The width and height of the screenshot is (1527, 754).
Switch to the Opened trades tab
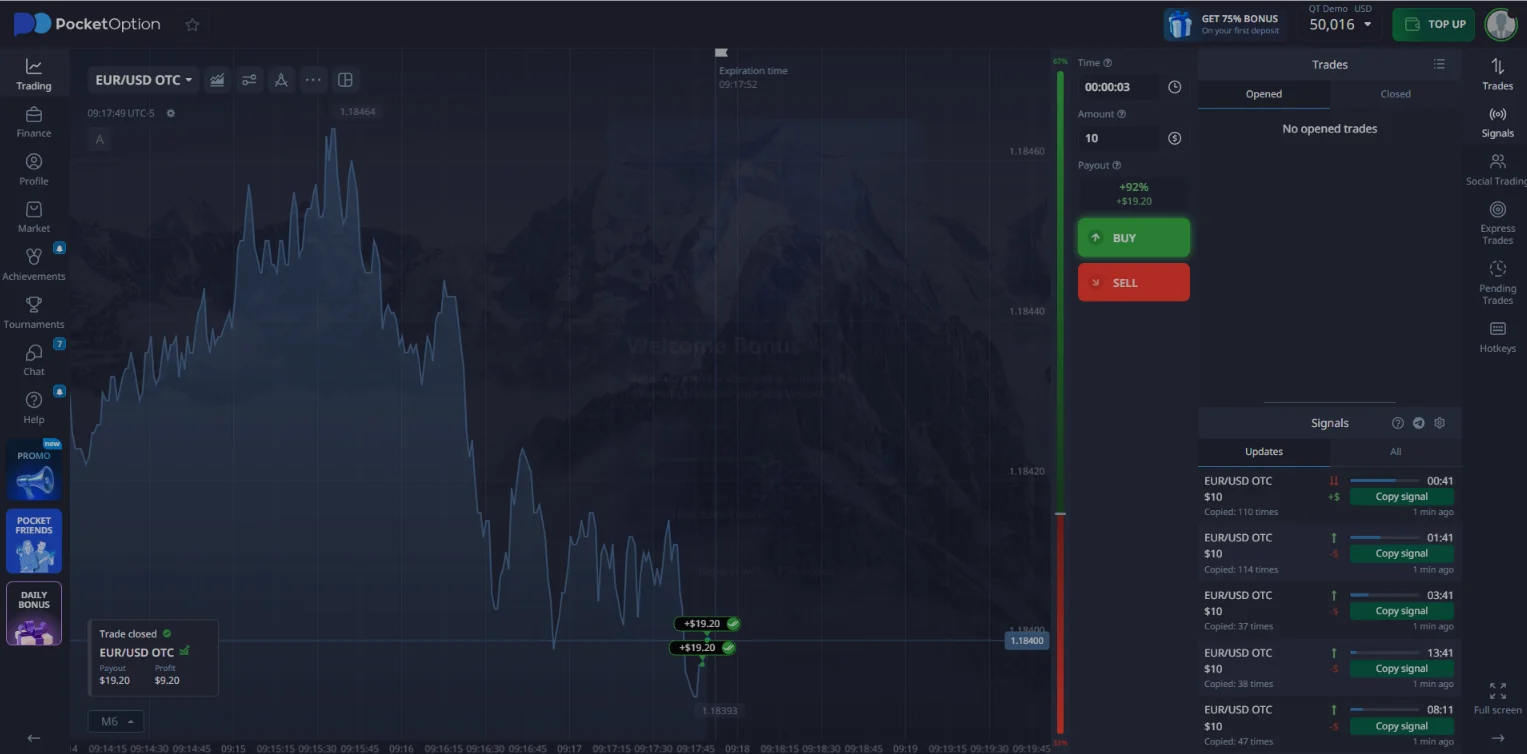click(x=1264, y=94)
